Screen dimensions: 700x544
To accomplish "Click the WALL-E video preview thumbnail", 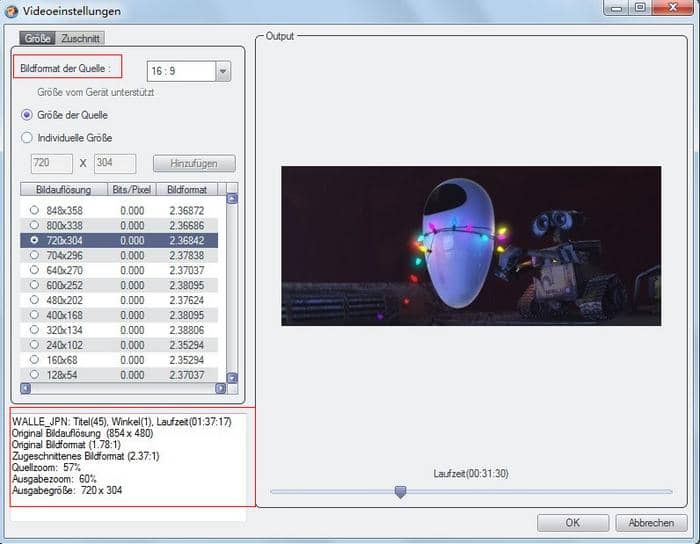I will pyautogui.click(x=471, y=246).
